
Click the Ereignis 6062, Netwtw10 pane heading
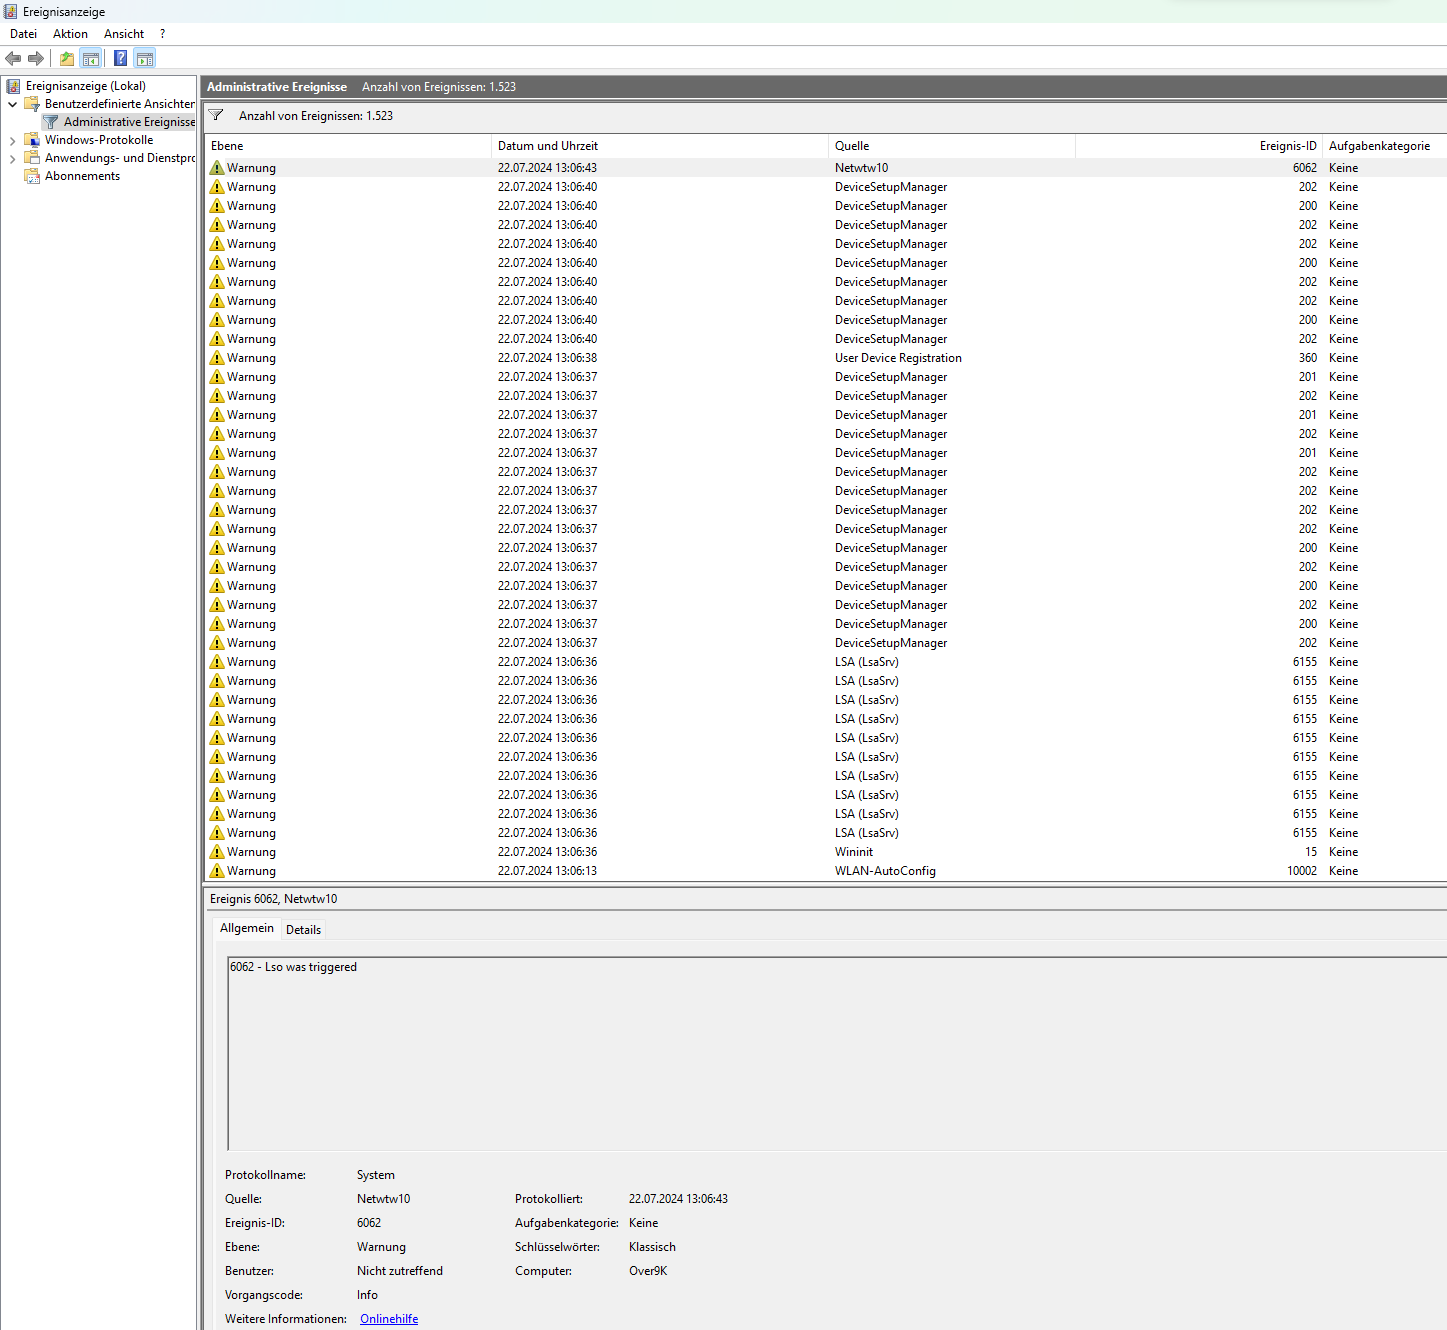274,899
